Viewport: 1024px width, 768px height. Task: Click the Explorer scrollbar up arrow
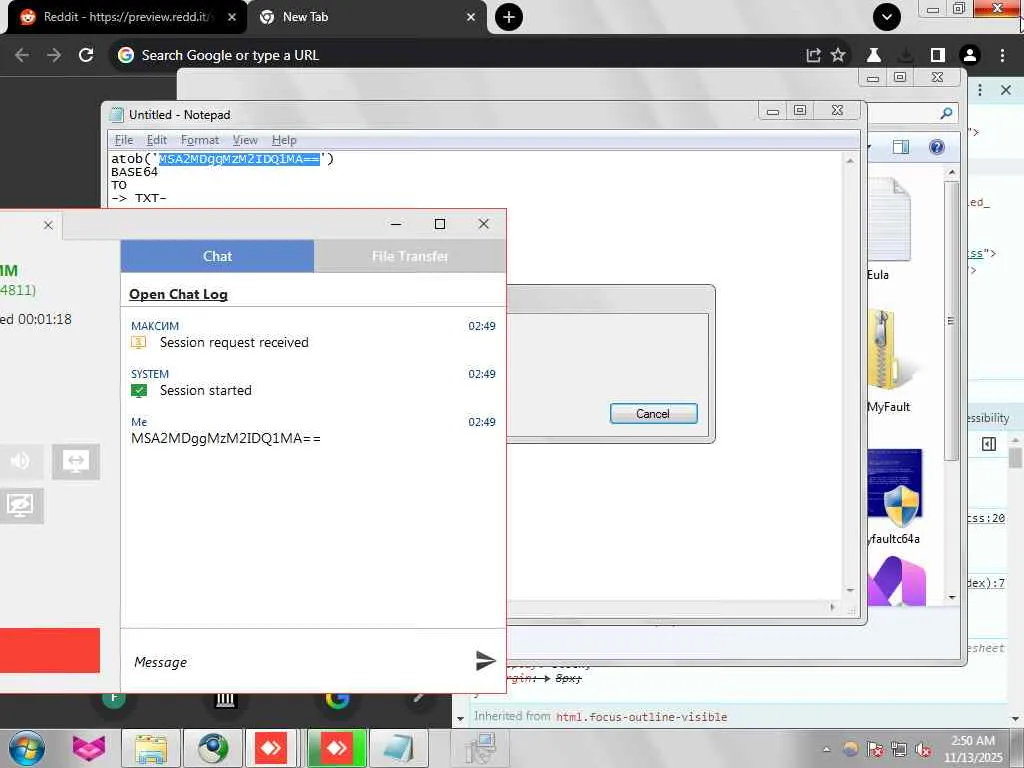pos(952,172)
